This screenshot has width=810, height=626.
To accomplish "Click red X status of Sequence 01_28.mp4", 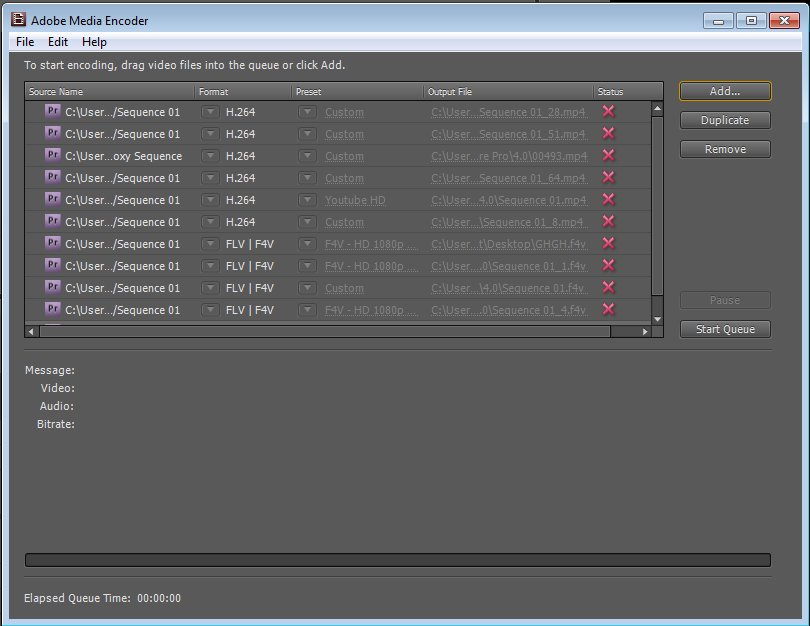I will [x=609, y=111].
